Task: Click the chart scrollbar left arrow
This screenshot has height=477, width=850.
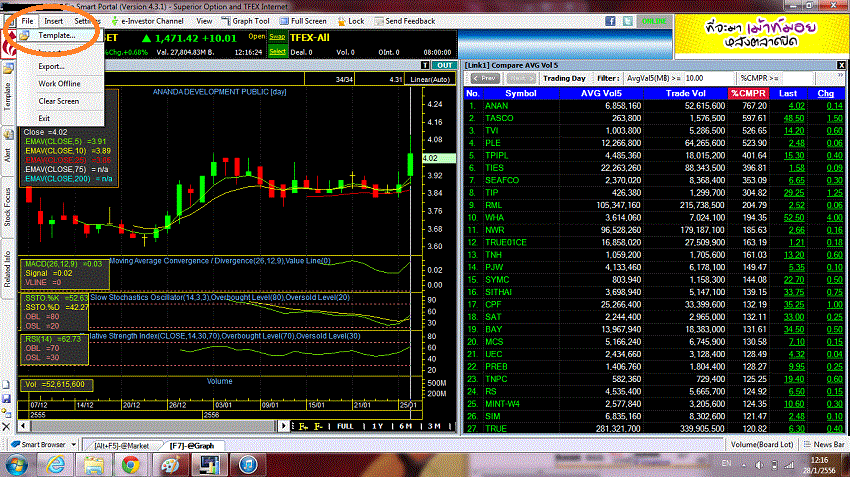Action: coord(23,426)
